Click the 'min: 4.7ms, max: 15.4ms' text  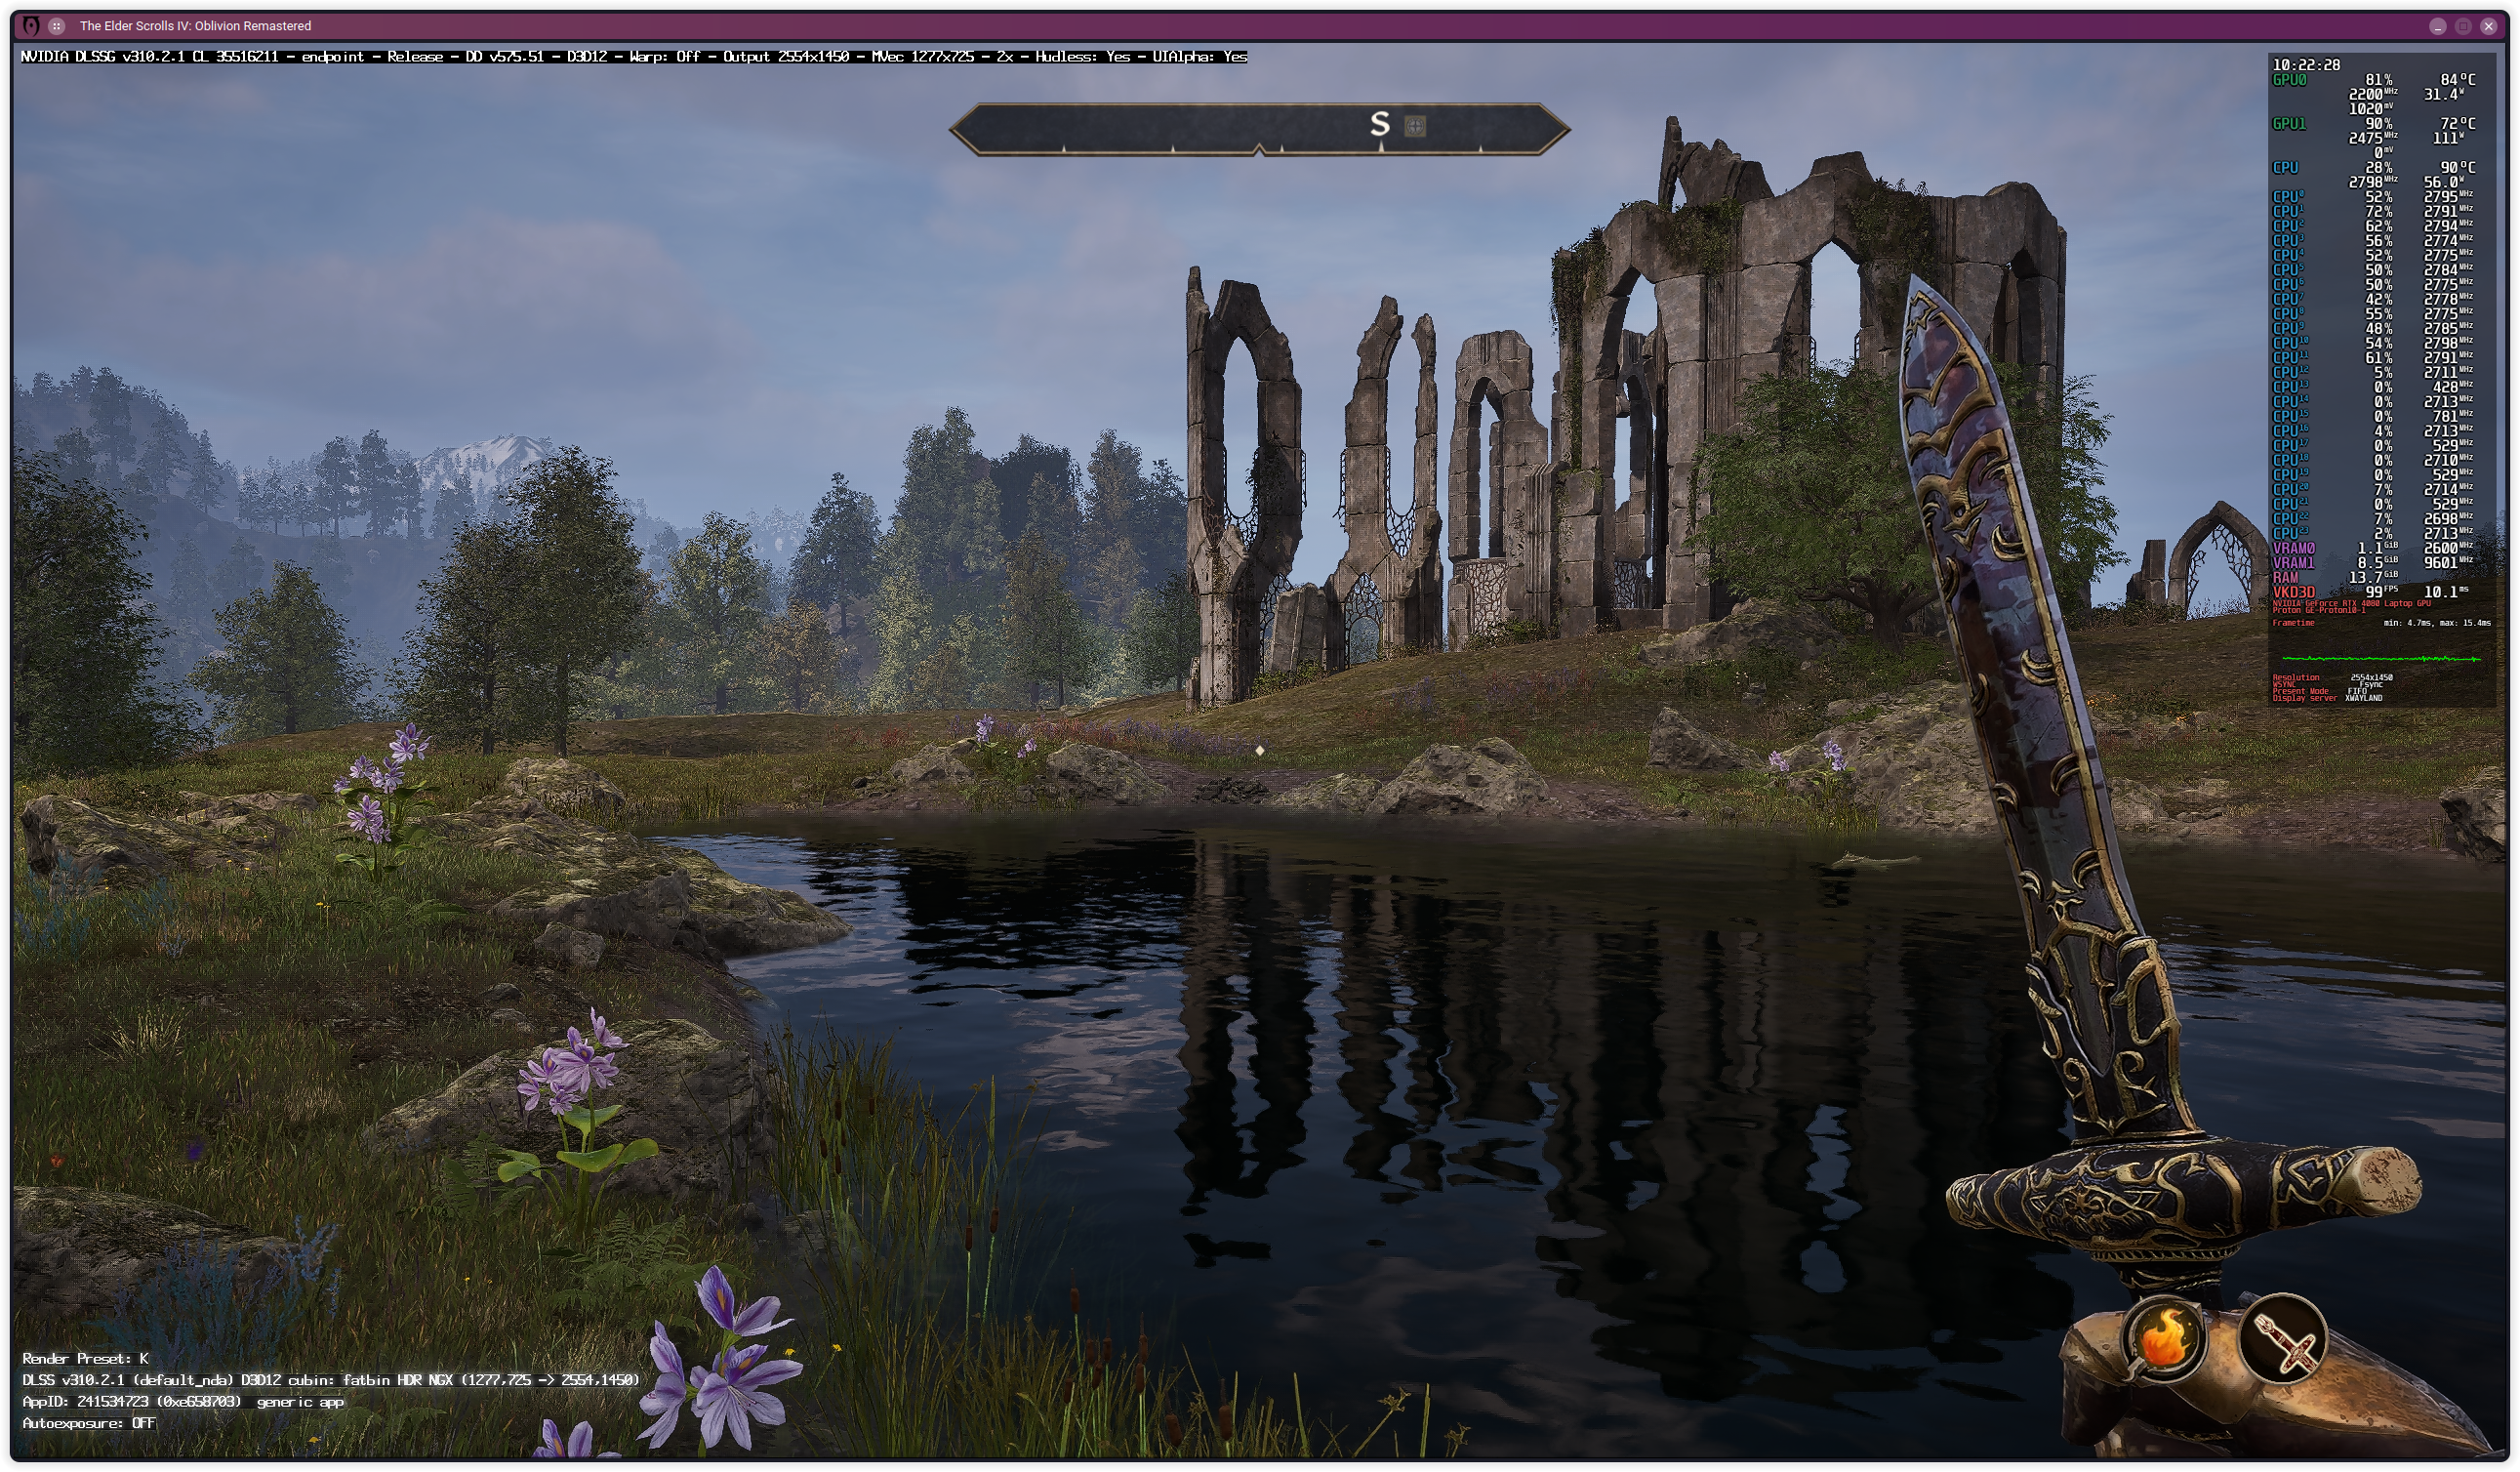click(x=2437, y=624)
